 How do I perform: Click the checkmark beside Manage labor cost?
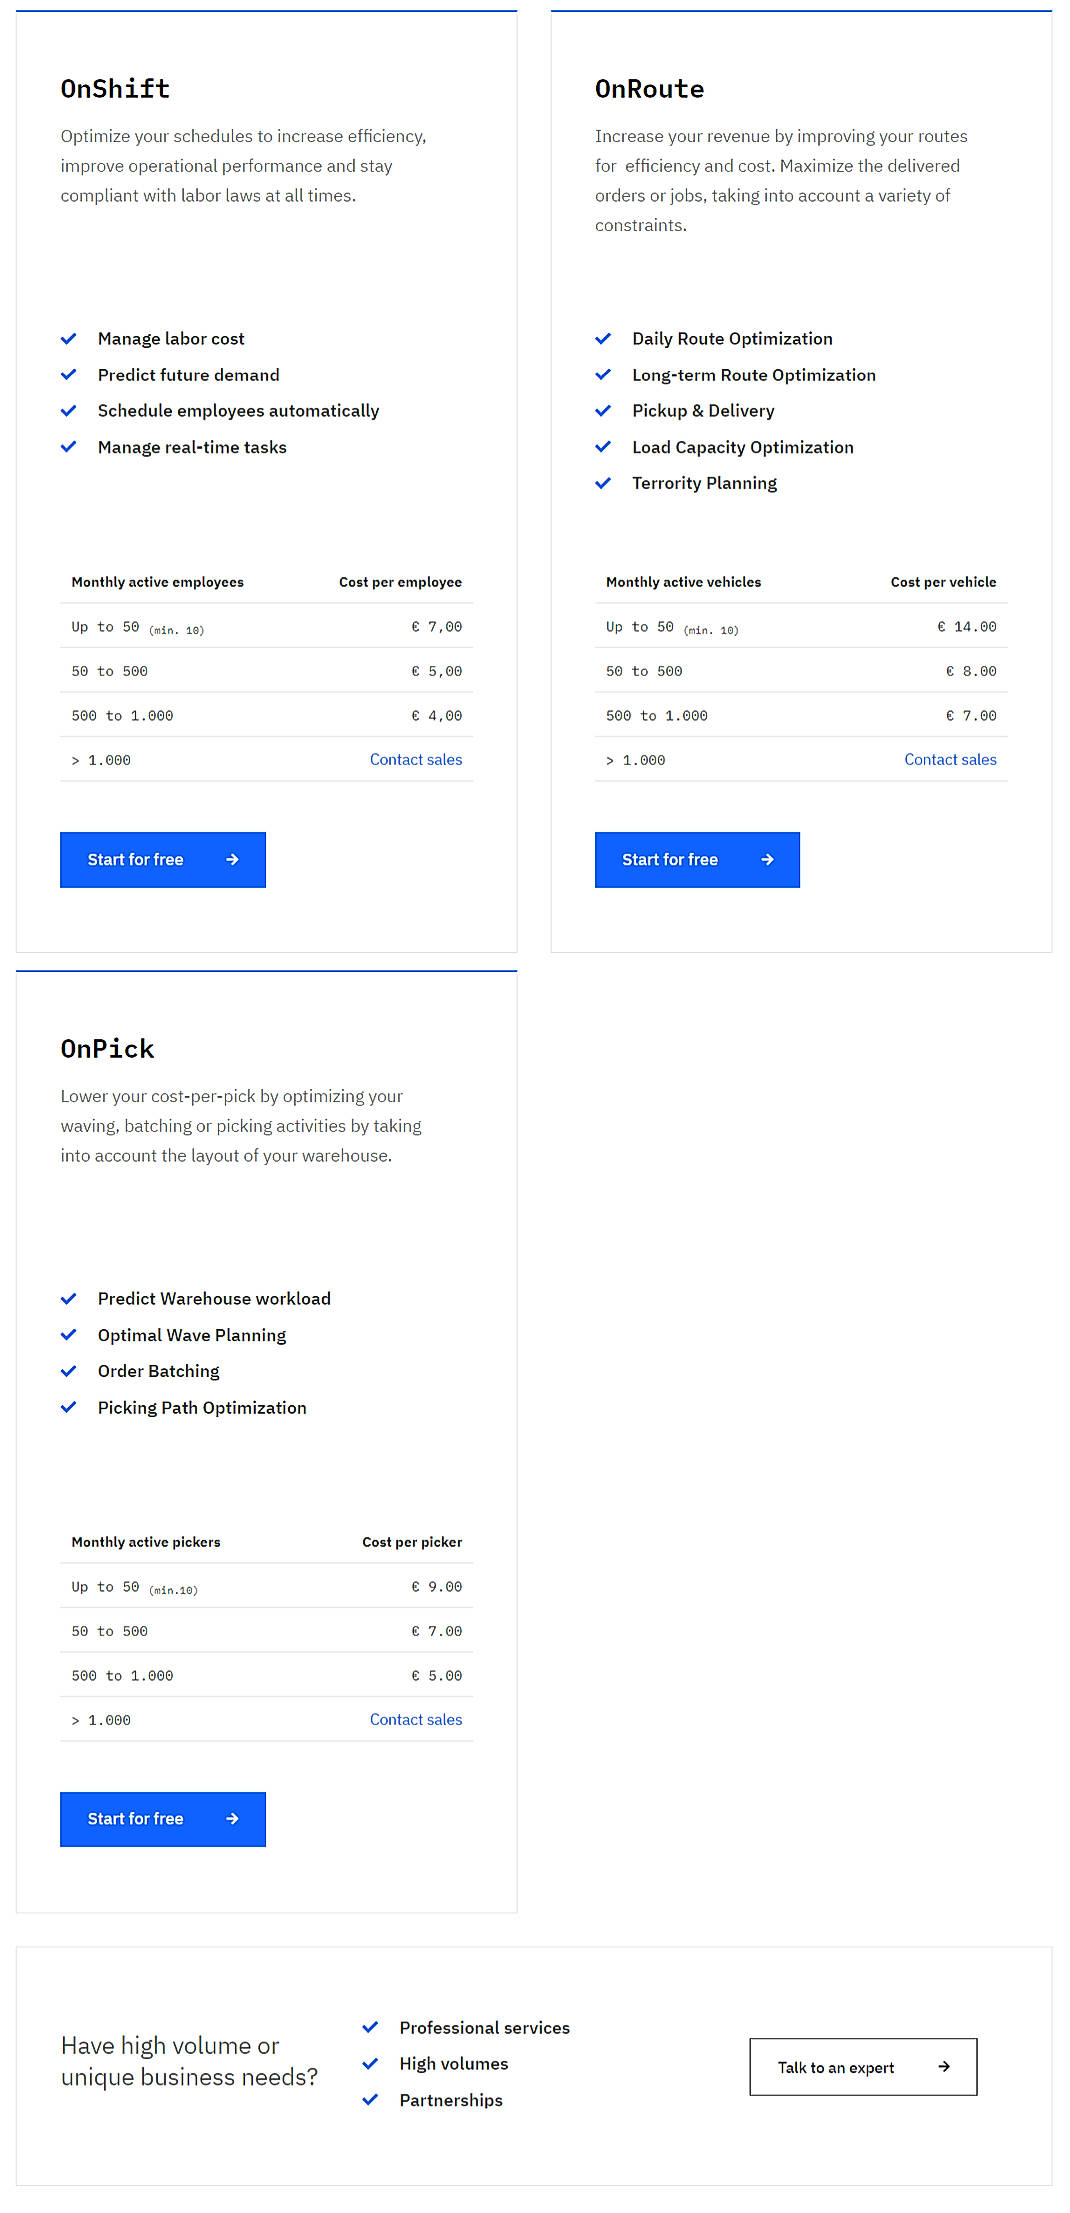point(69,338)
